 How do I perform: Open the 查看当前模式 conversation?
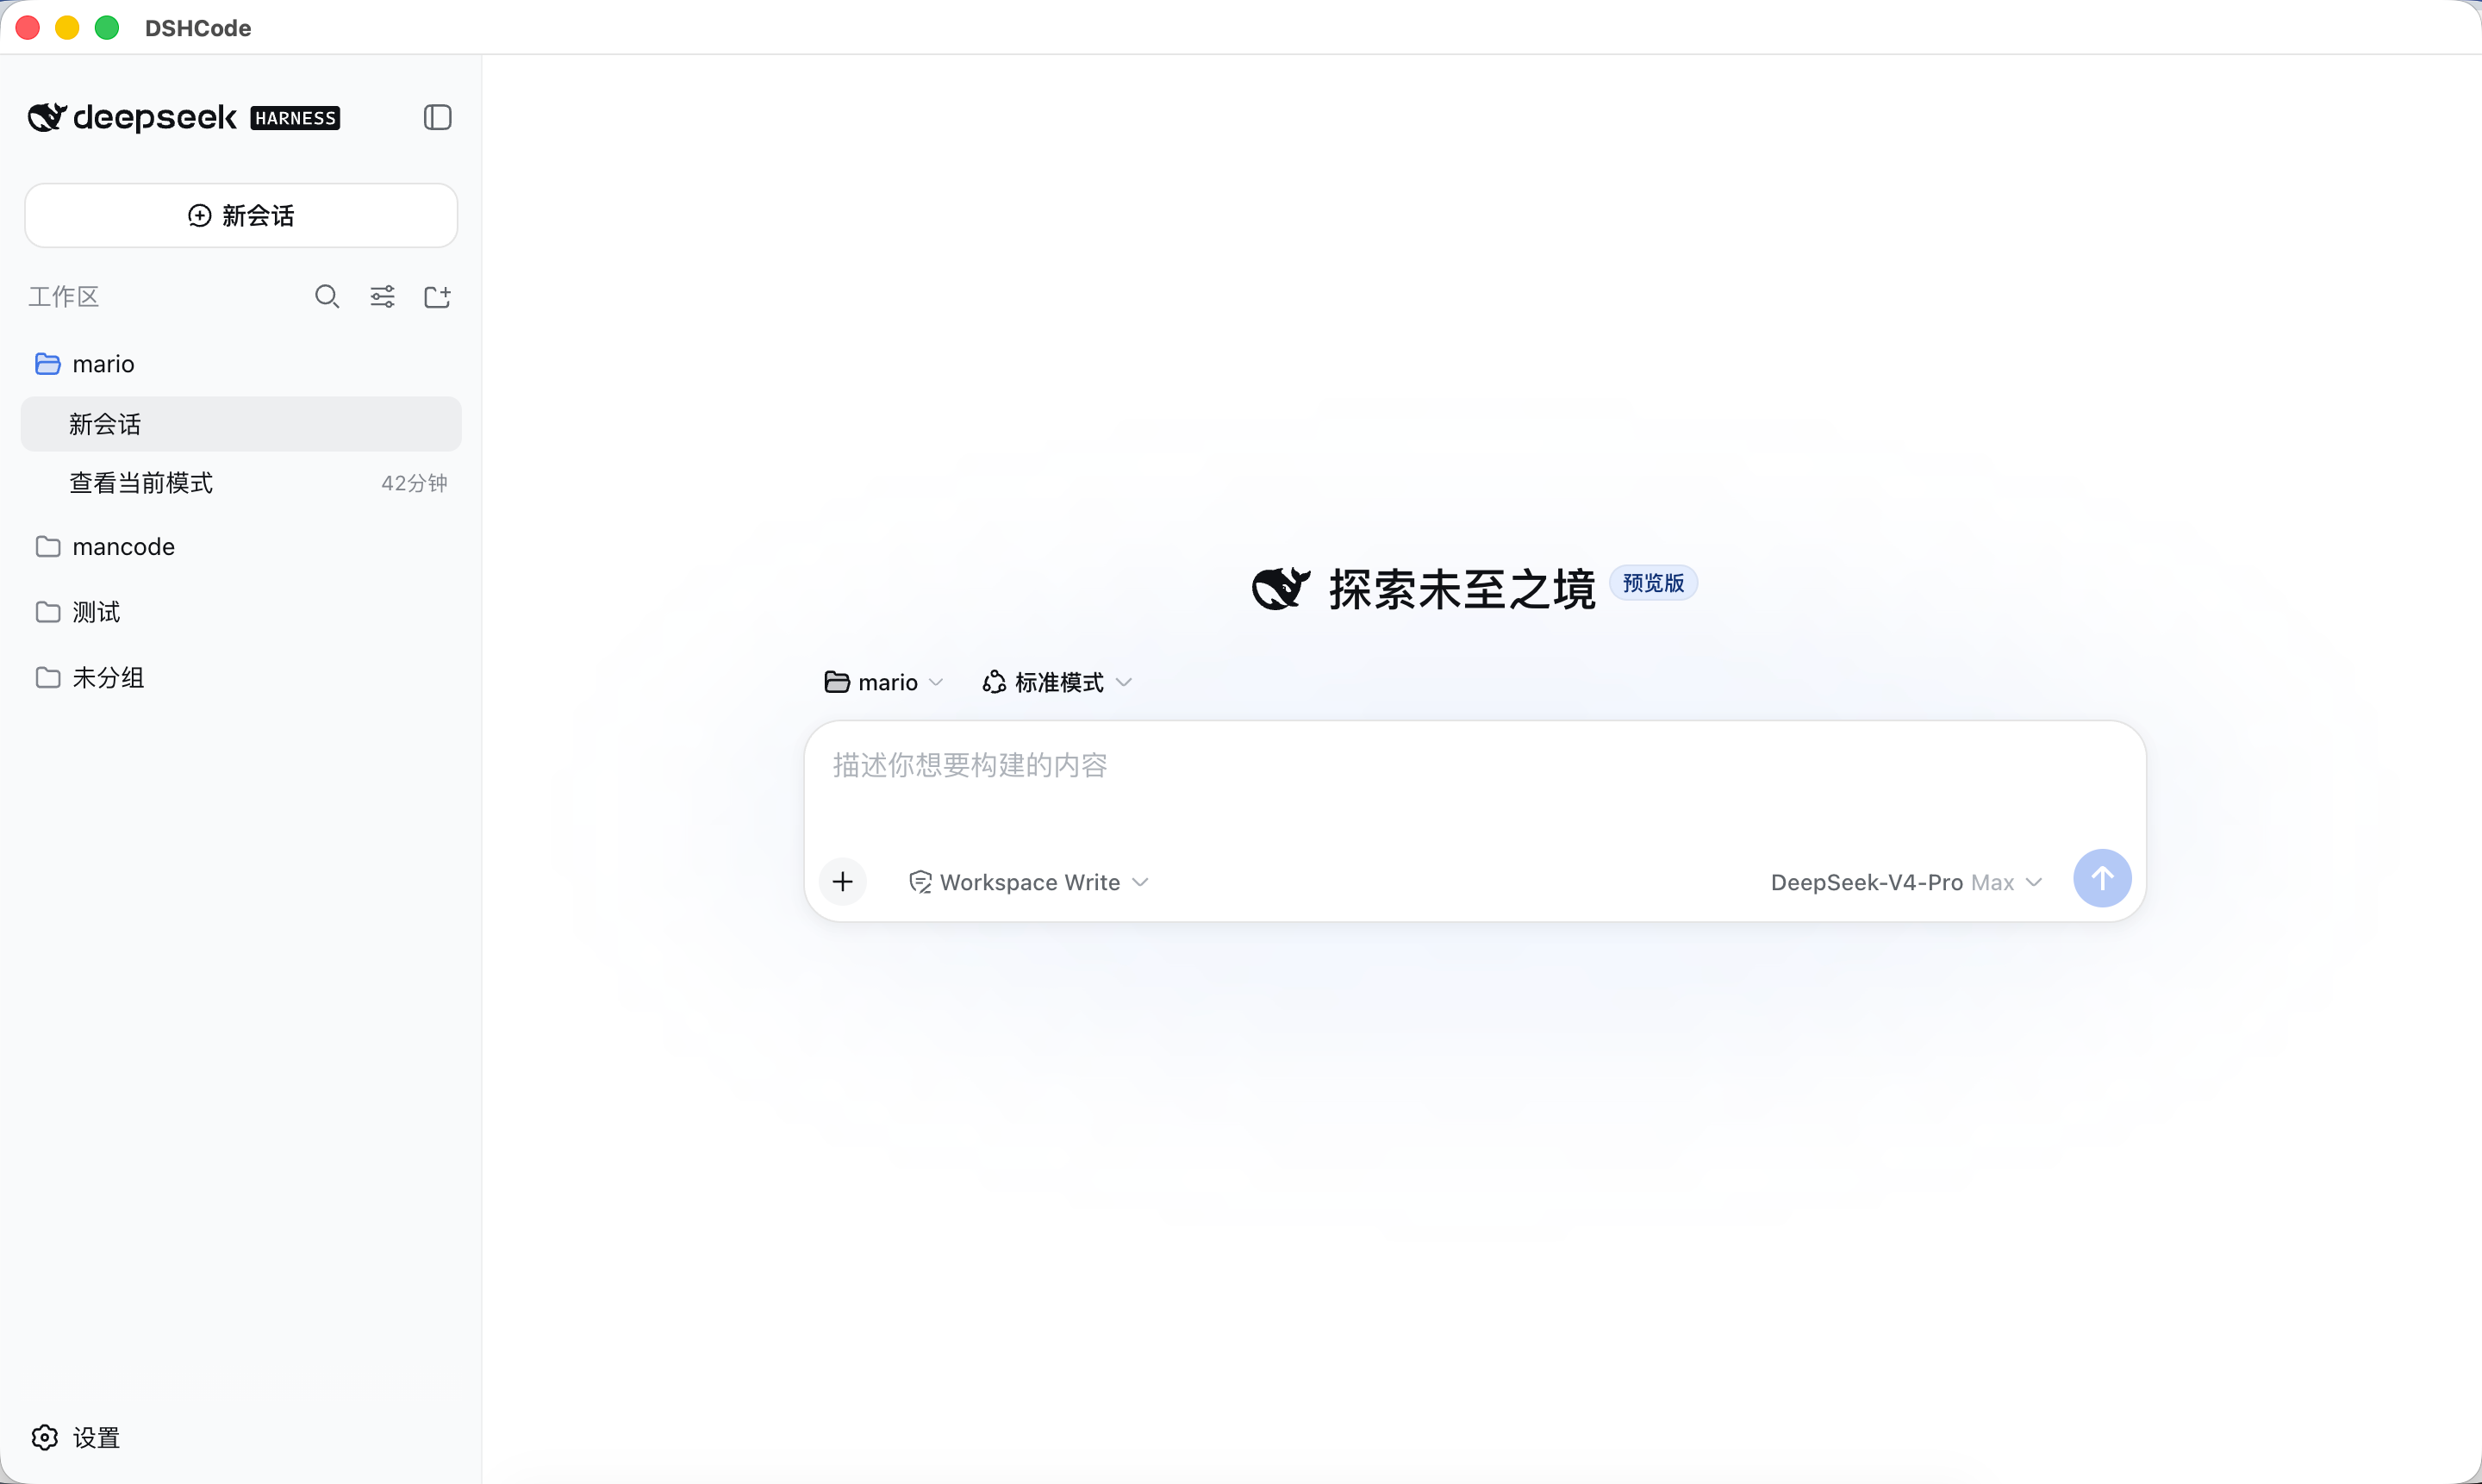(241, 483)
